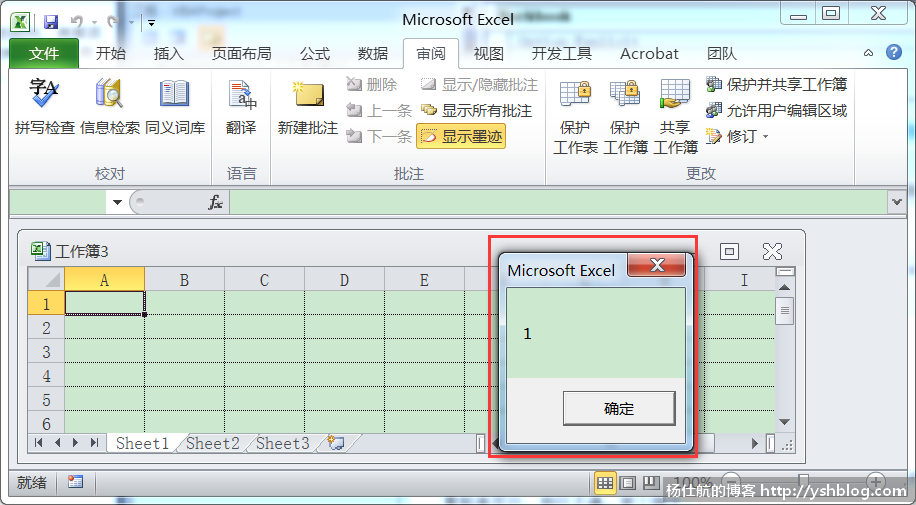Switch to Page Break Preview in status bar
Viewport: 916px width, 505px height.
coord(651,483)
